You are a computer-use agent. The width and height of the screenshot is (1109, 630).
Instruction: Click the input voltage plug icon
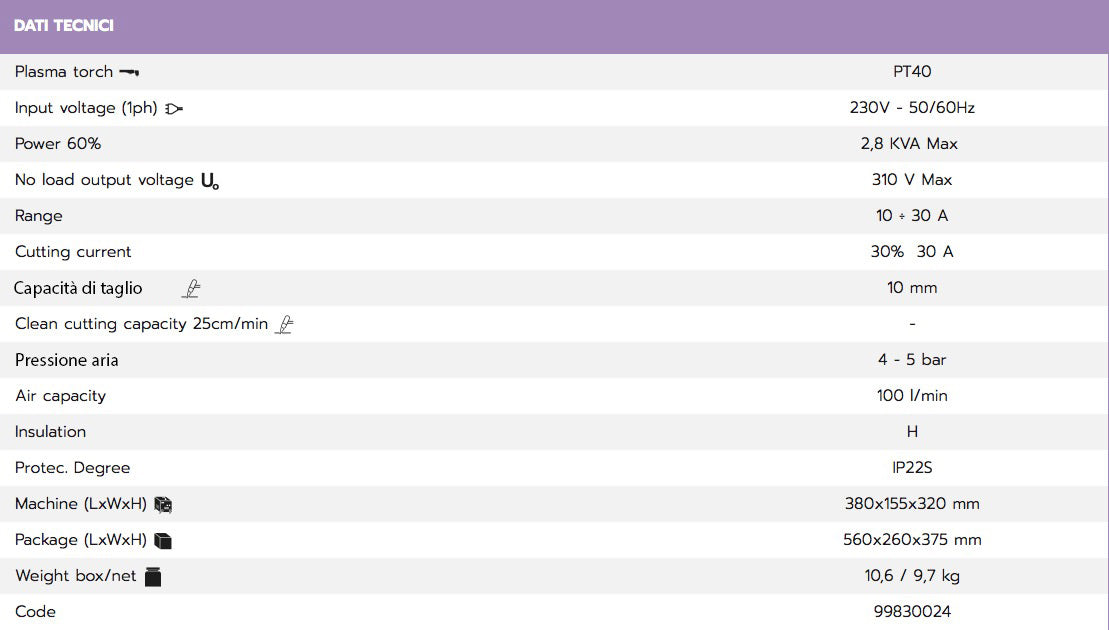click(x=173, y=109)
